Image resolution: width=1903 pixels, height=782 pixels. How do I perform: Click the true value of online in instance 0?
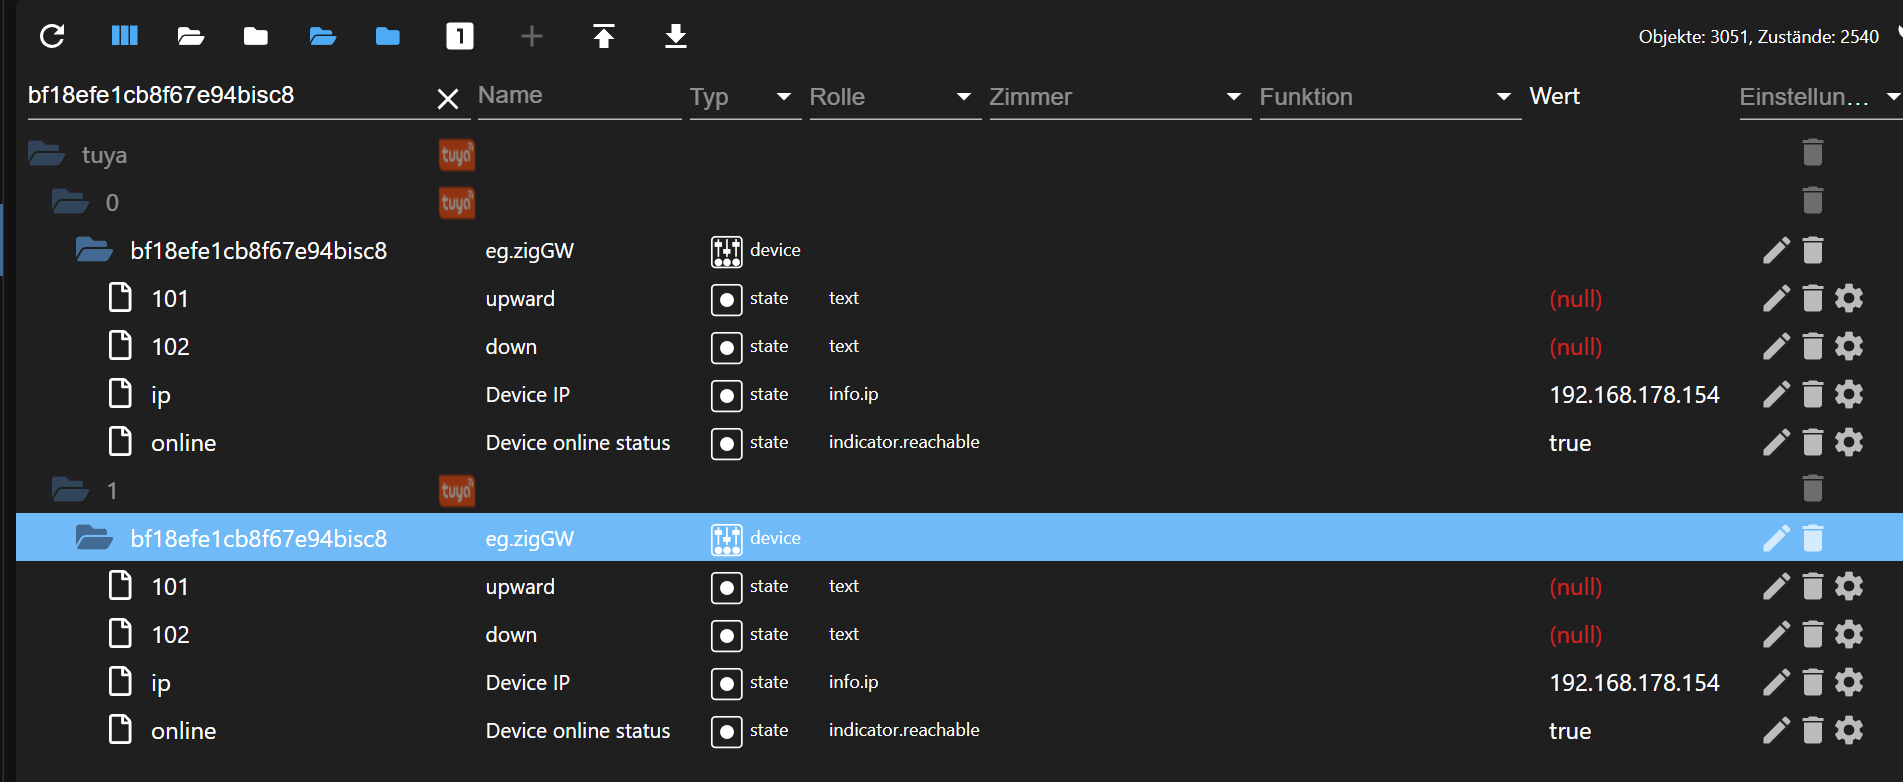click(x=1570, y=443)
